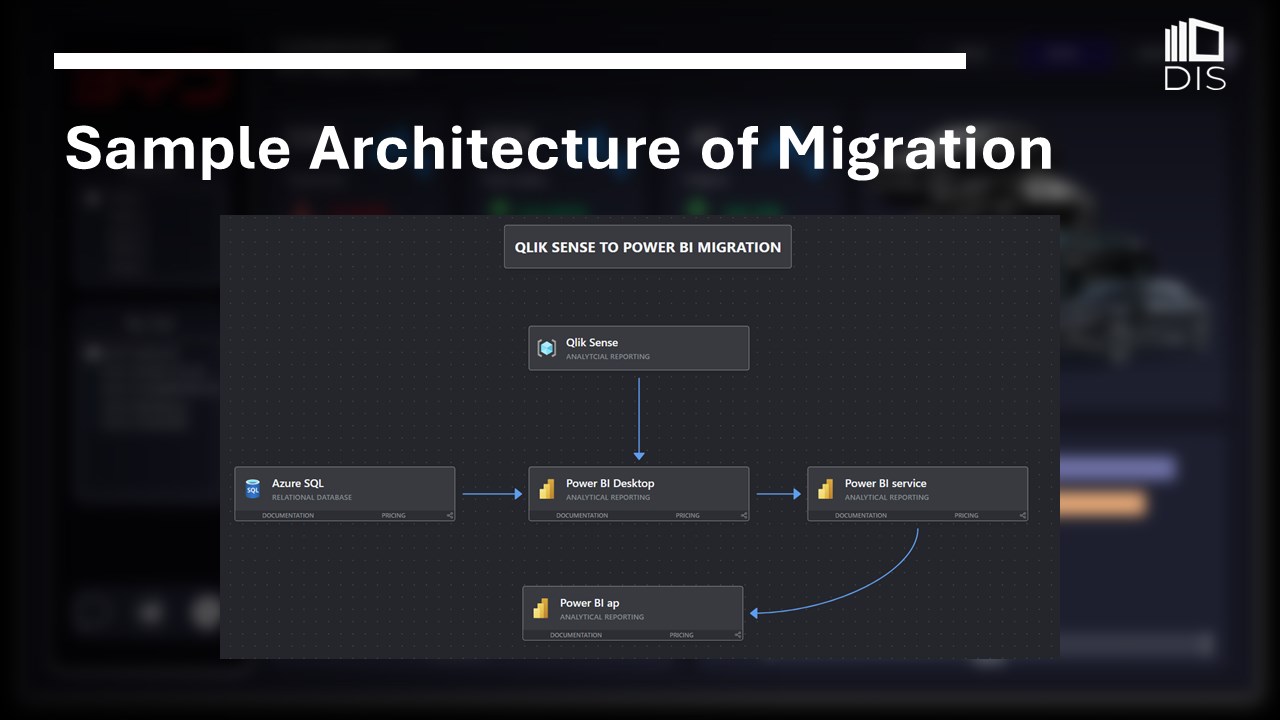The image size is (1280, 720).
Task: Open Documentation link on Power BI service node
Action: click(861, 516)
